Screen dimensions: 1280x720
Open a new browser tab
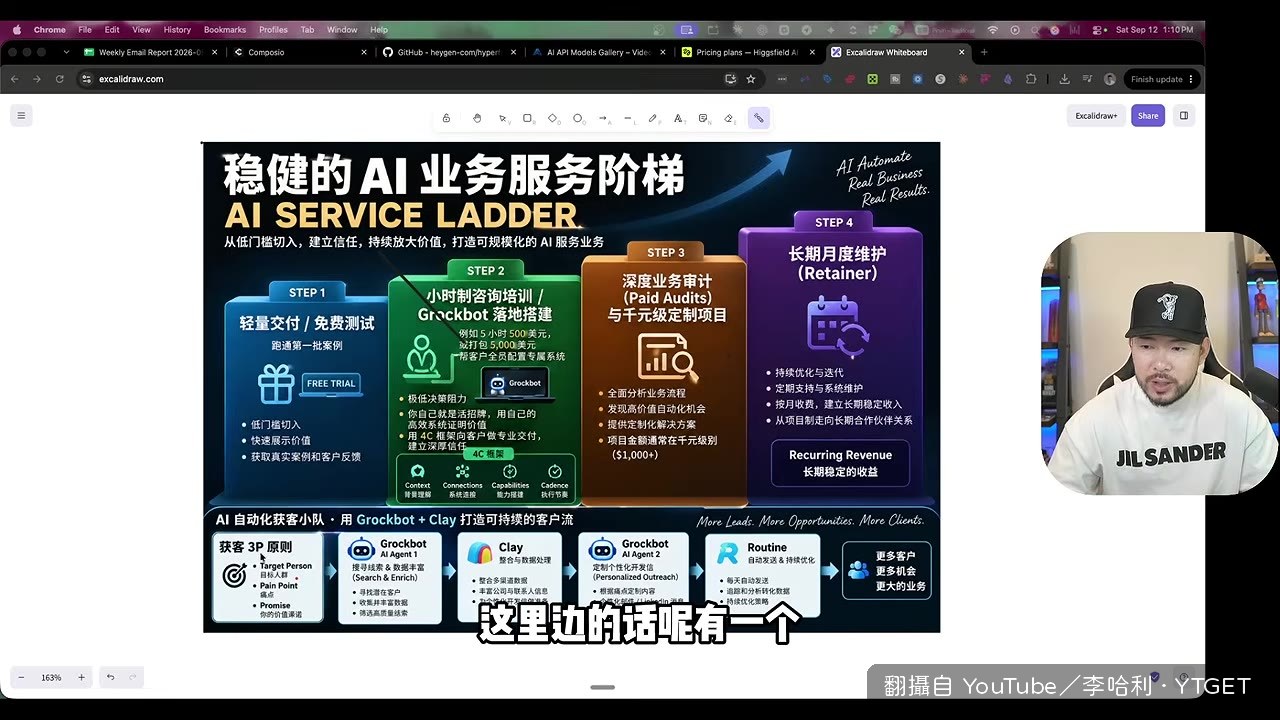pyautogui.click(x=984, y=52)
